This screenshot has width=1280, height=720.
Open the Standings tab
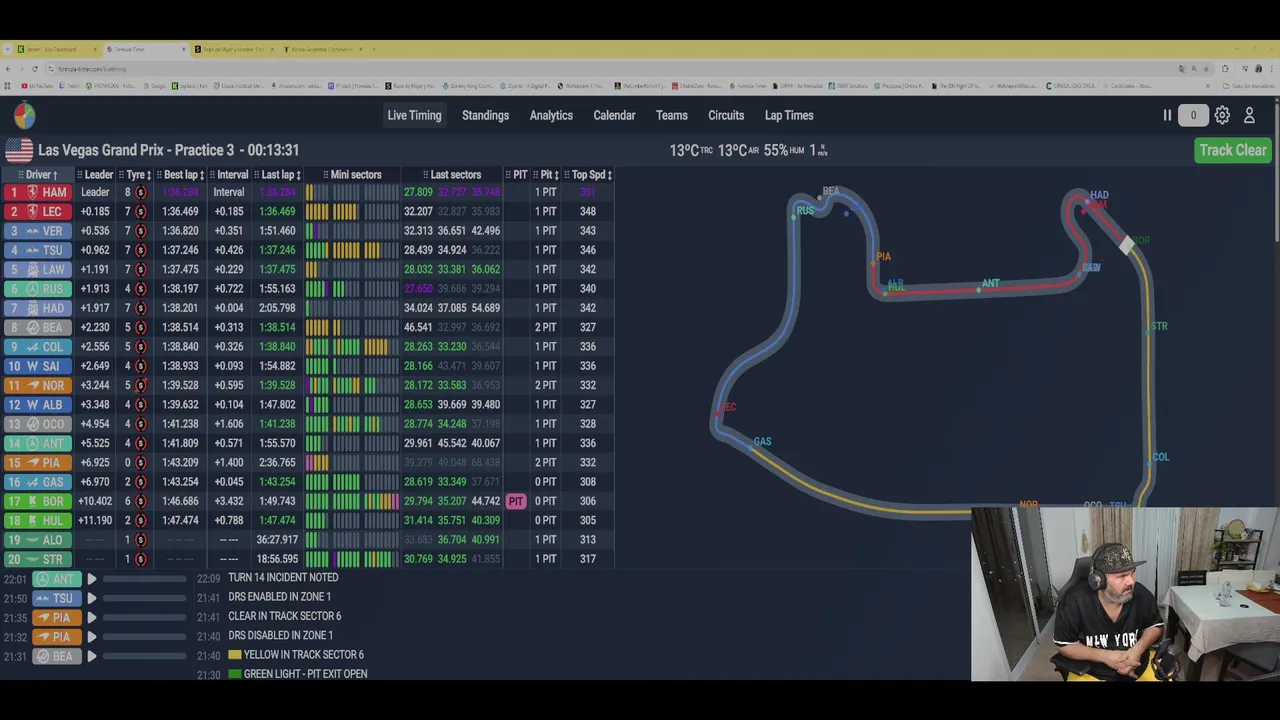click(x=485, y=115)
